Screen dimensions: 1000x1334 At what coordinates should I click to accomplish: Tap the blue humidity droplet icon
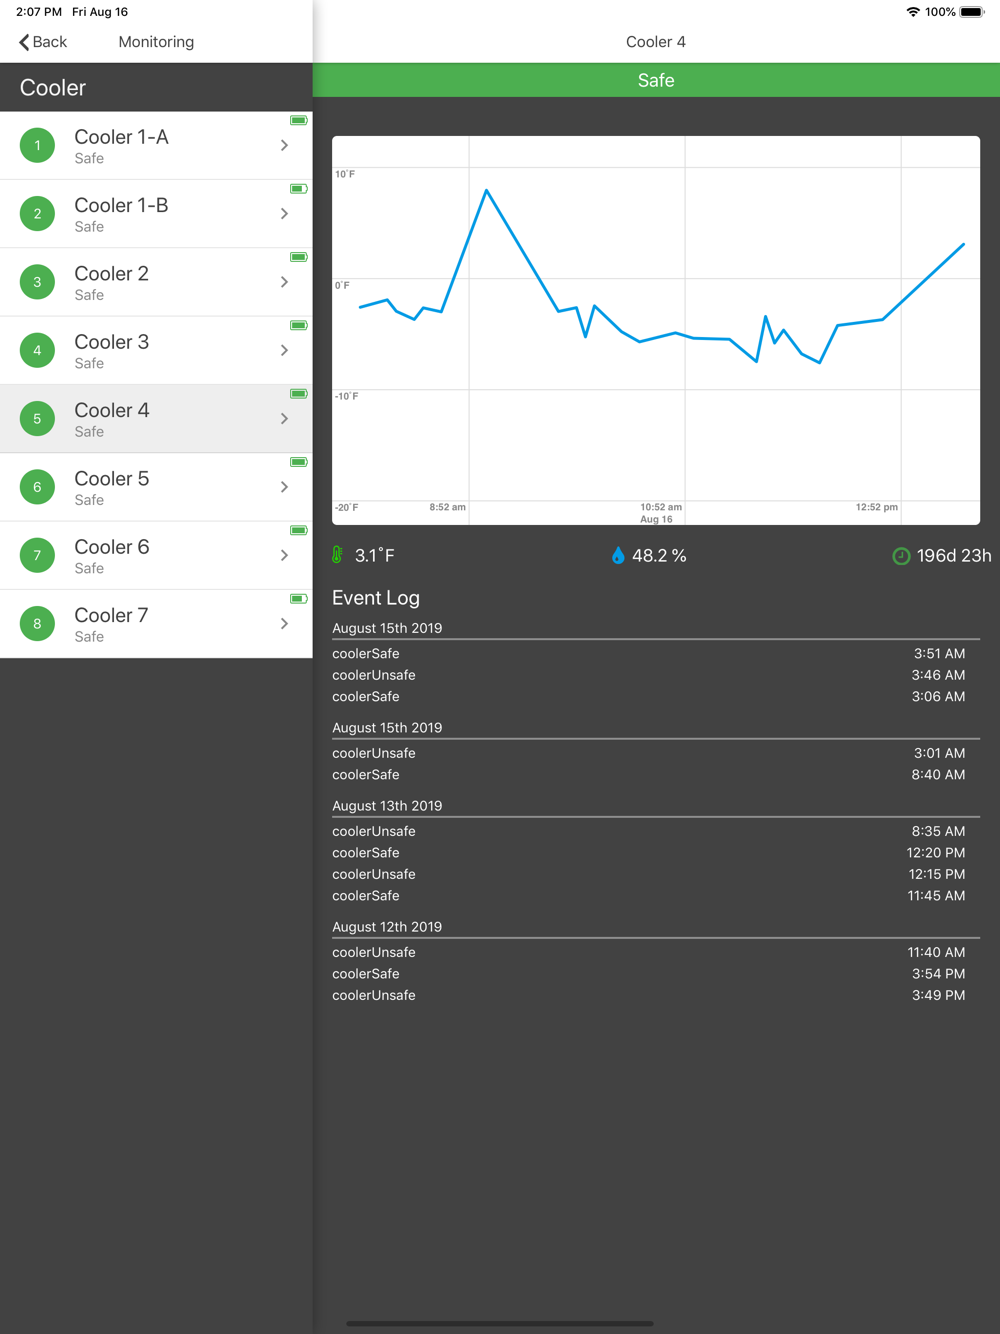(618, 555)
